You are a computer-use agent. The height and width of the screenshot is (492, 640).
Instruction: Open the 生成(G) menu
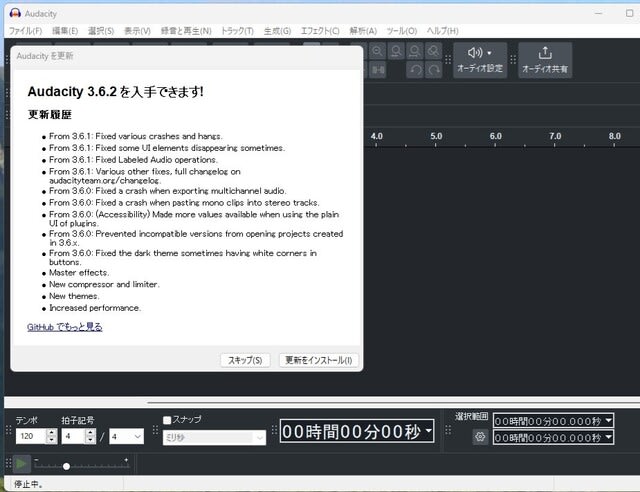point(277,31)
